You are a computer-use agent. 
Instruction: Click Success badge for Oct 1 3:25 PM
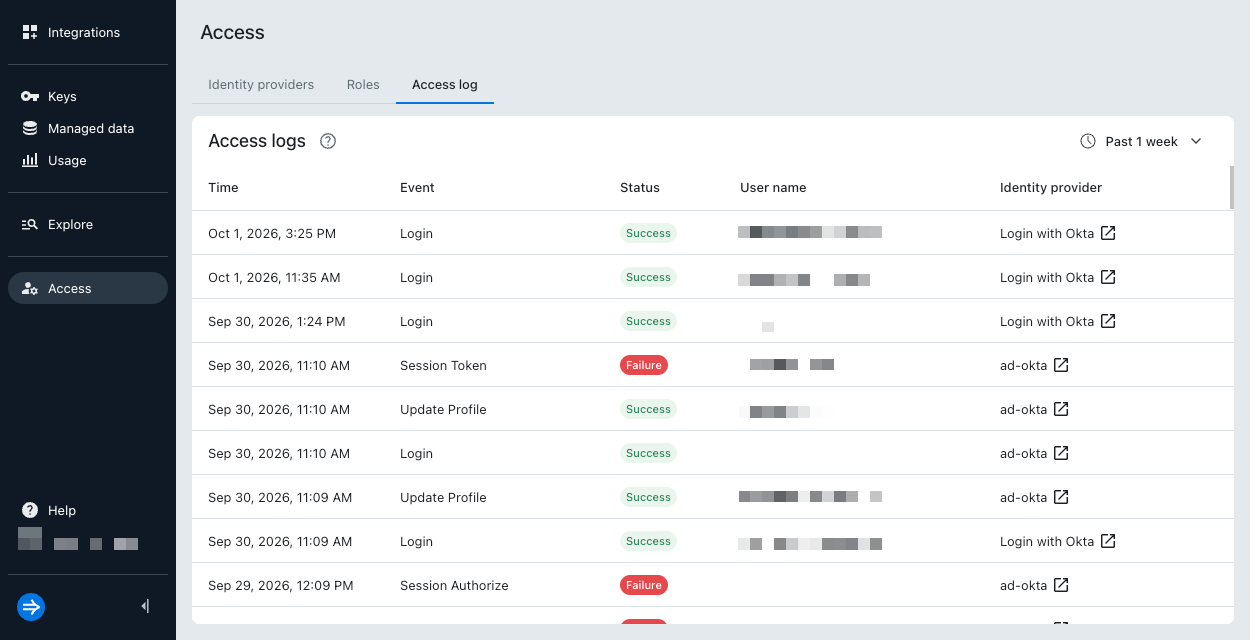648,233
